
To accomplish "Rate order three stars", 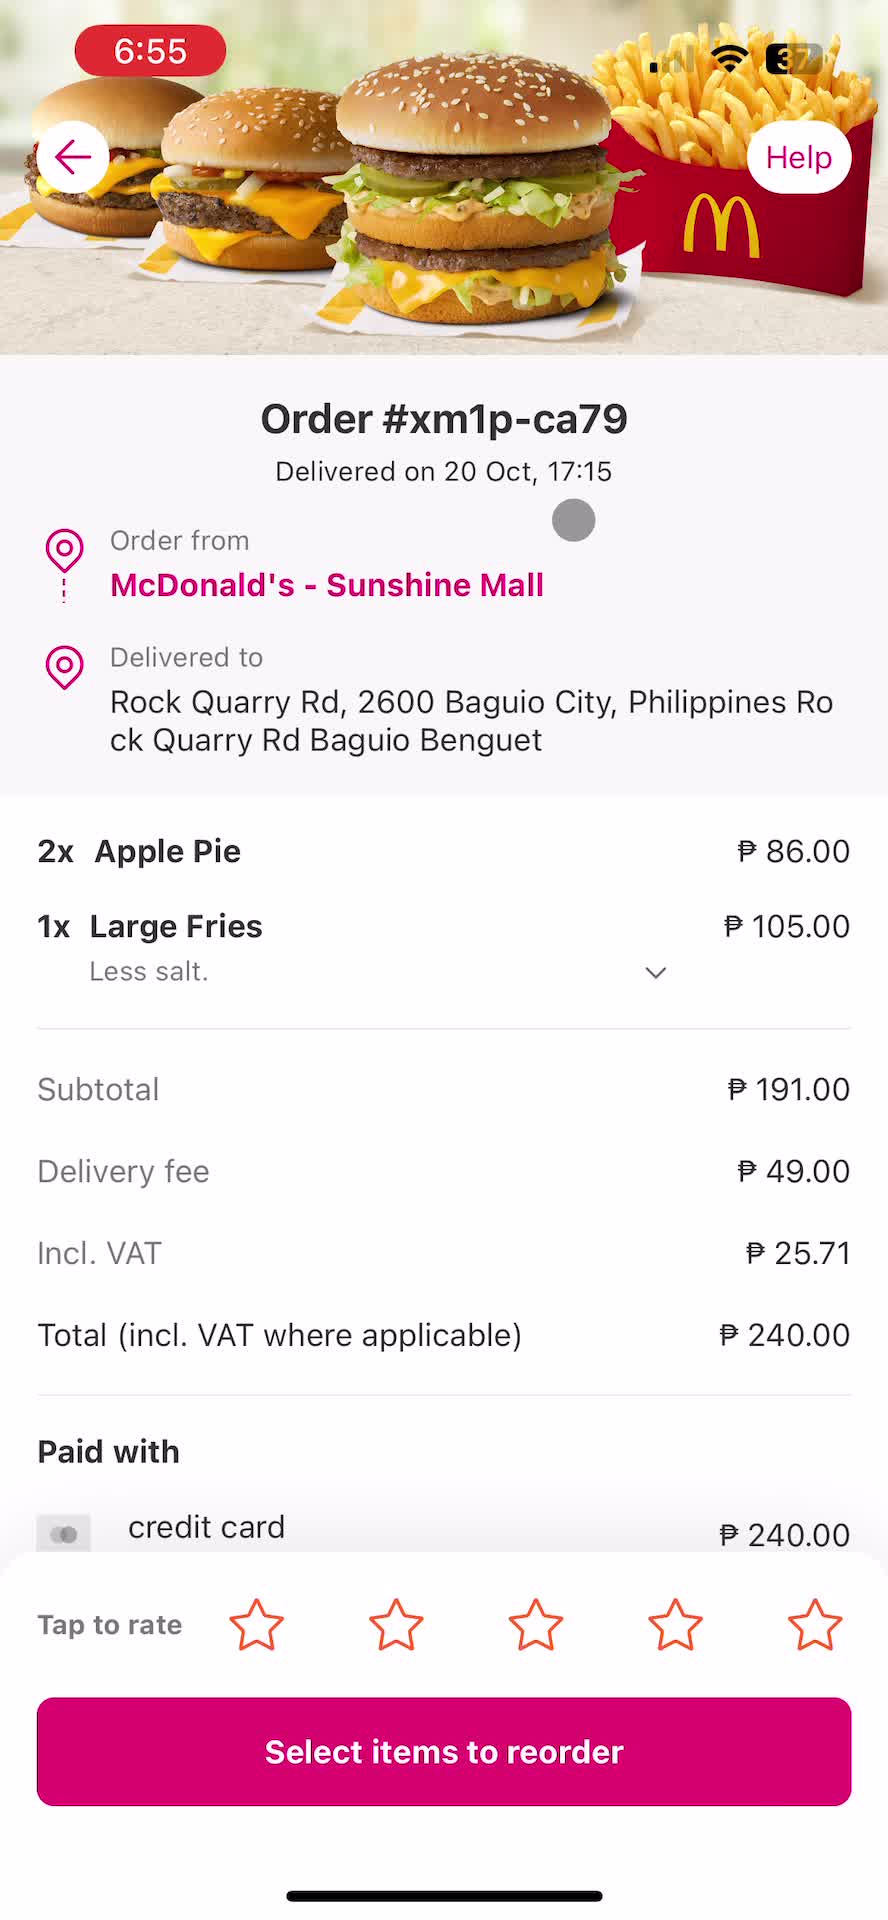I will [536, 1625].
